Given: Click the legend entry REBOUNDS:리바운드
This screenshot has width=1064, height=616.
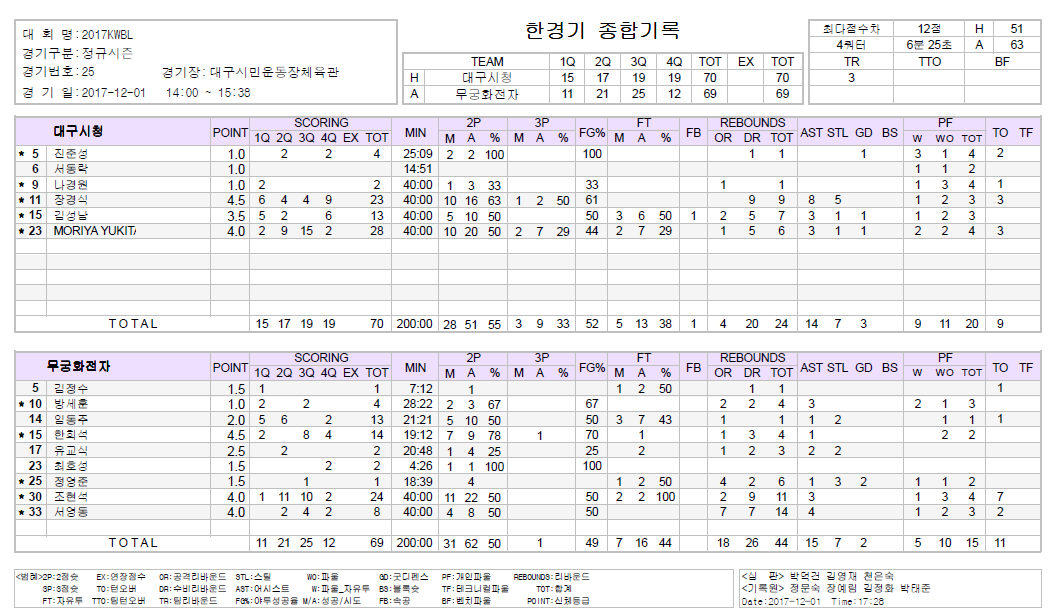Looking at the screenshot, I should pos(551,577).
